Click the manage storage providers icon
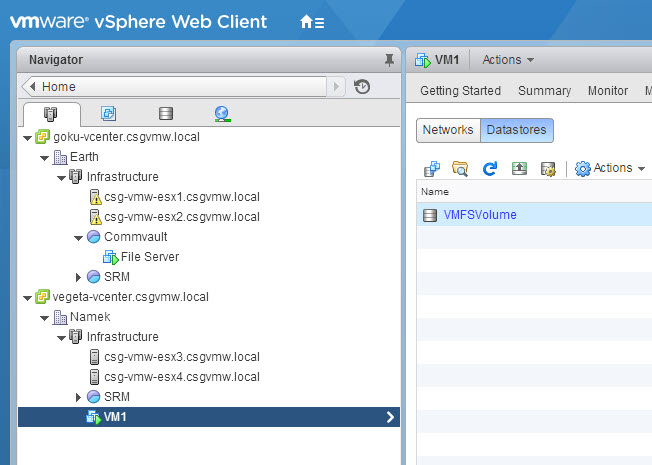 click(548, 168)
